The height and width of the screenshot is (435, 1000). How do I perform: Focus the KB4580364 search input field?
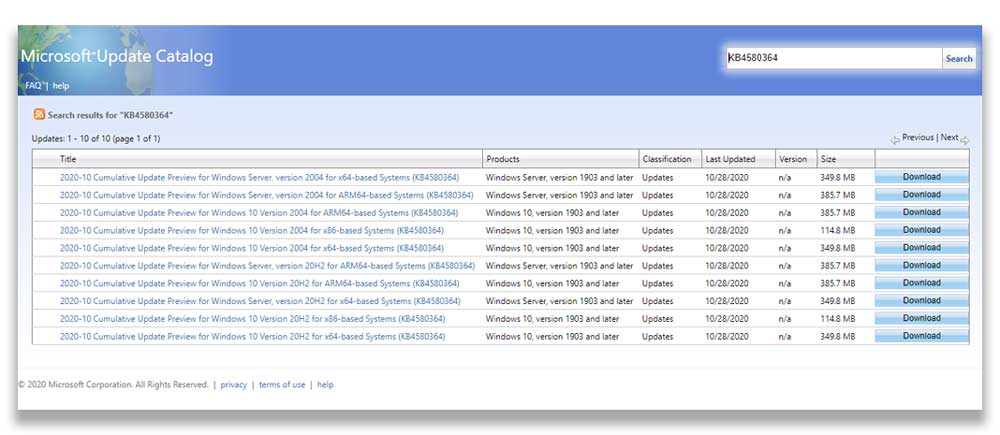tap(834, 58)
